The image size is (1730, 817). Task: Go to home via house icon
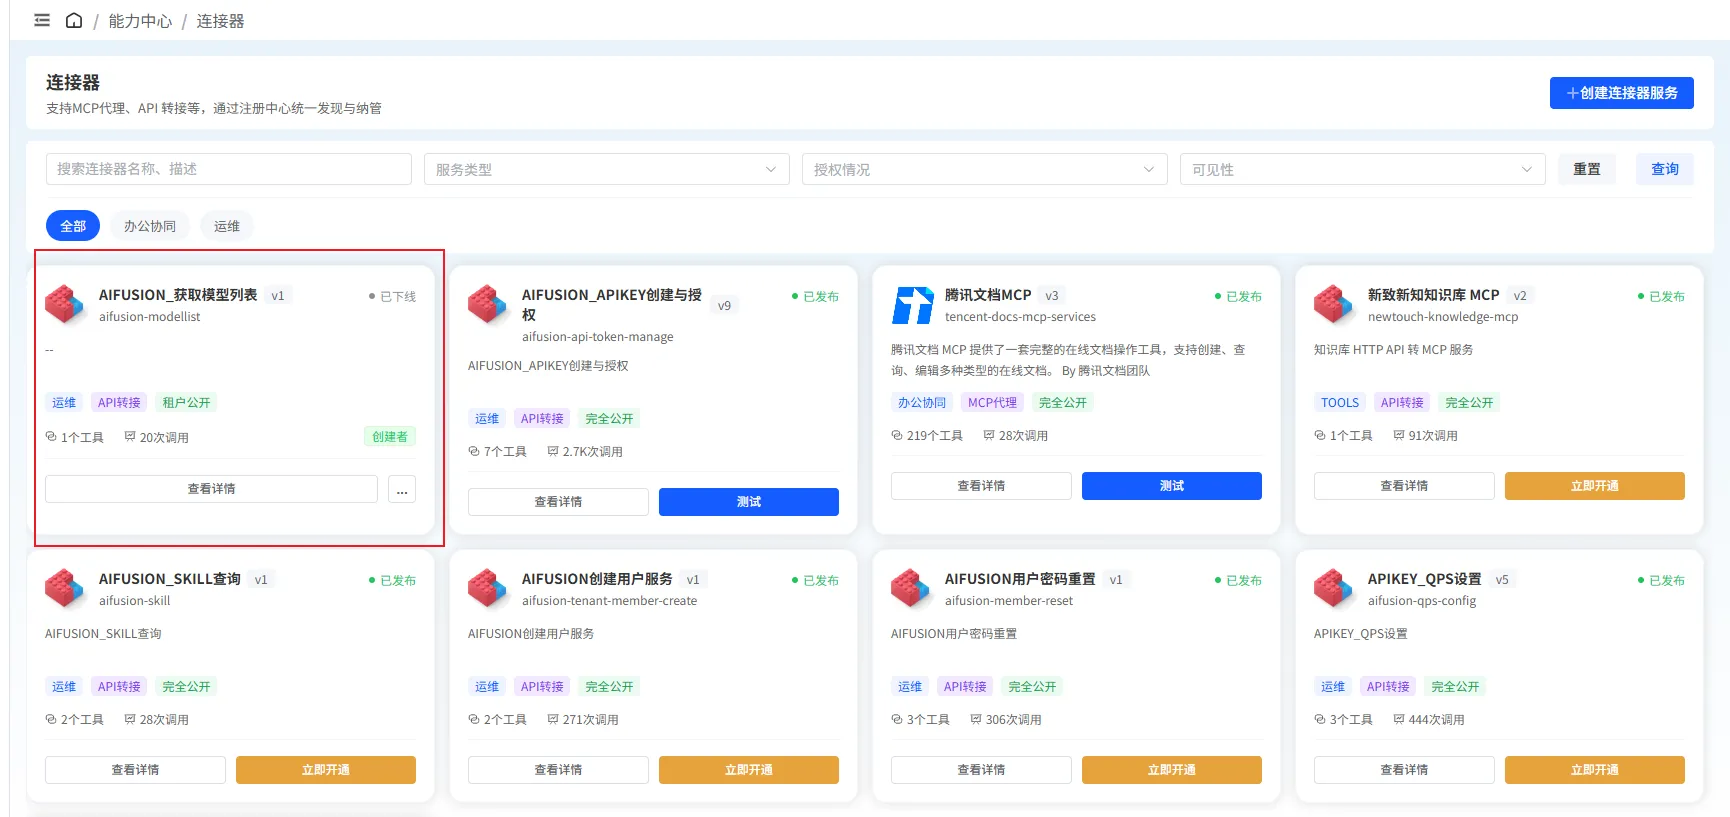pos(74,20)
